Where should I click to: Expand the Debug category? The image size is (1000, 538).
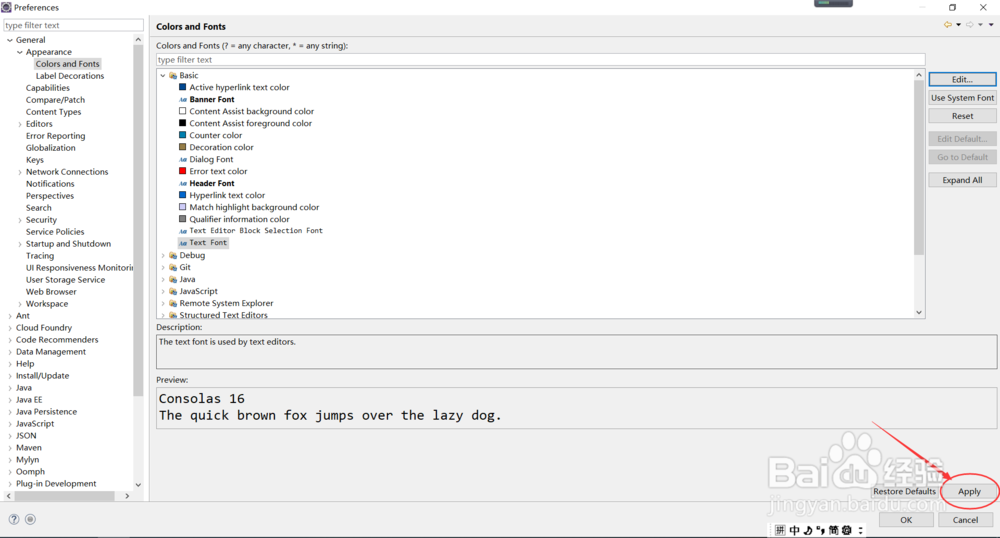tap(163, 255)
